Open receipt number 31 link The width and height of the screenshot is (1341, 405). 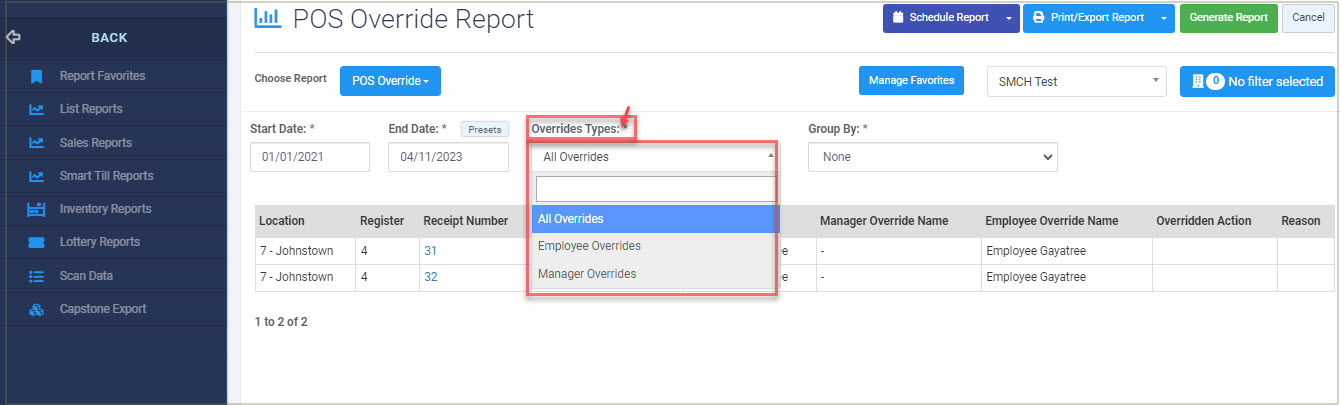point(431,251)
